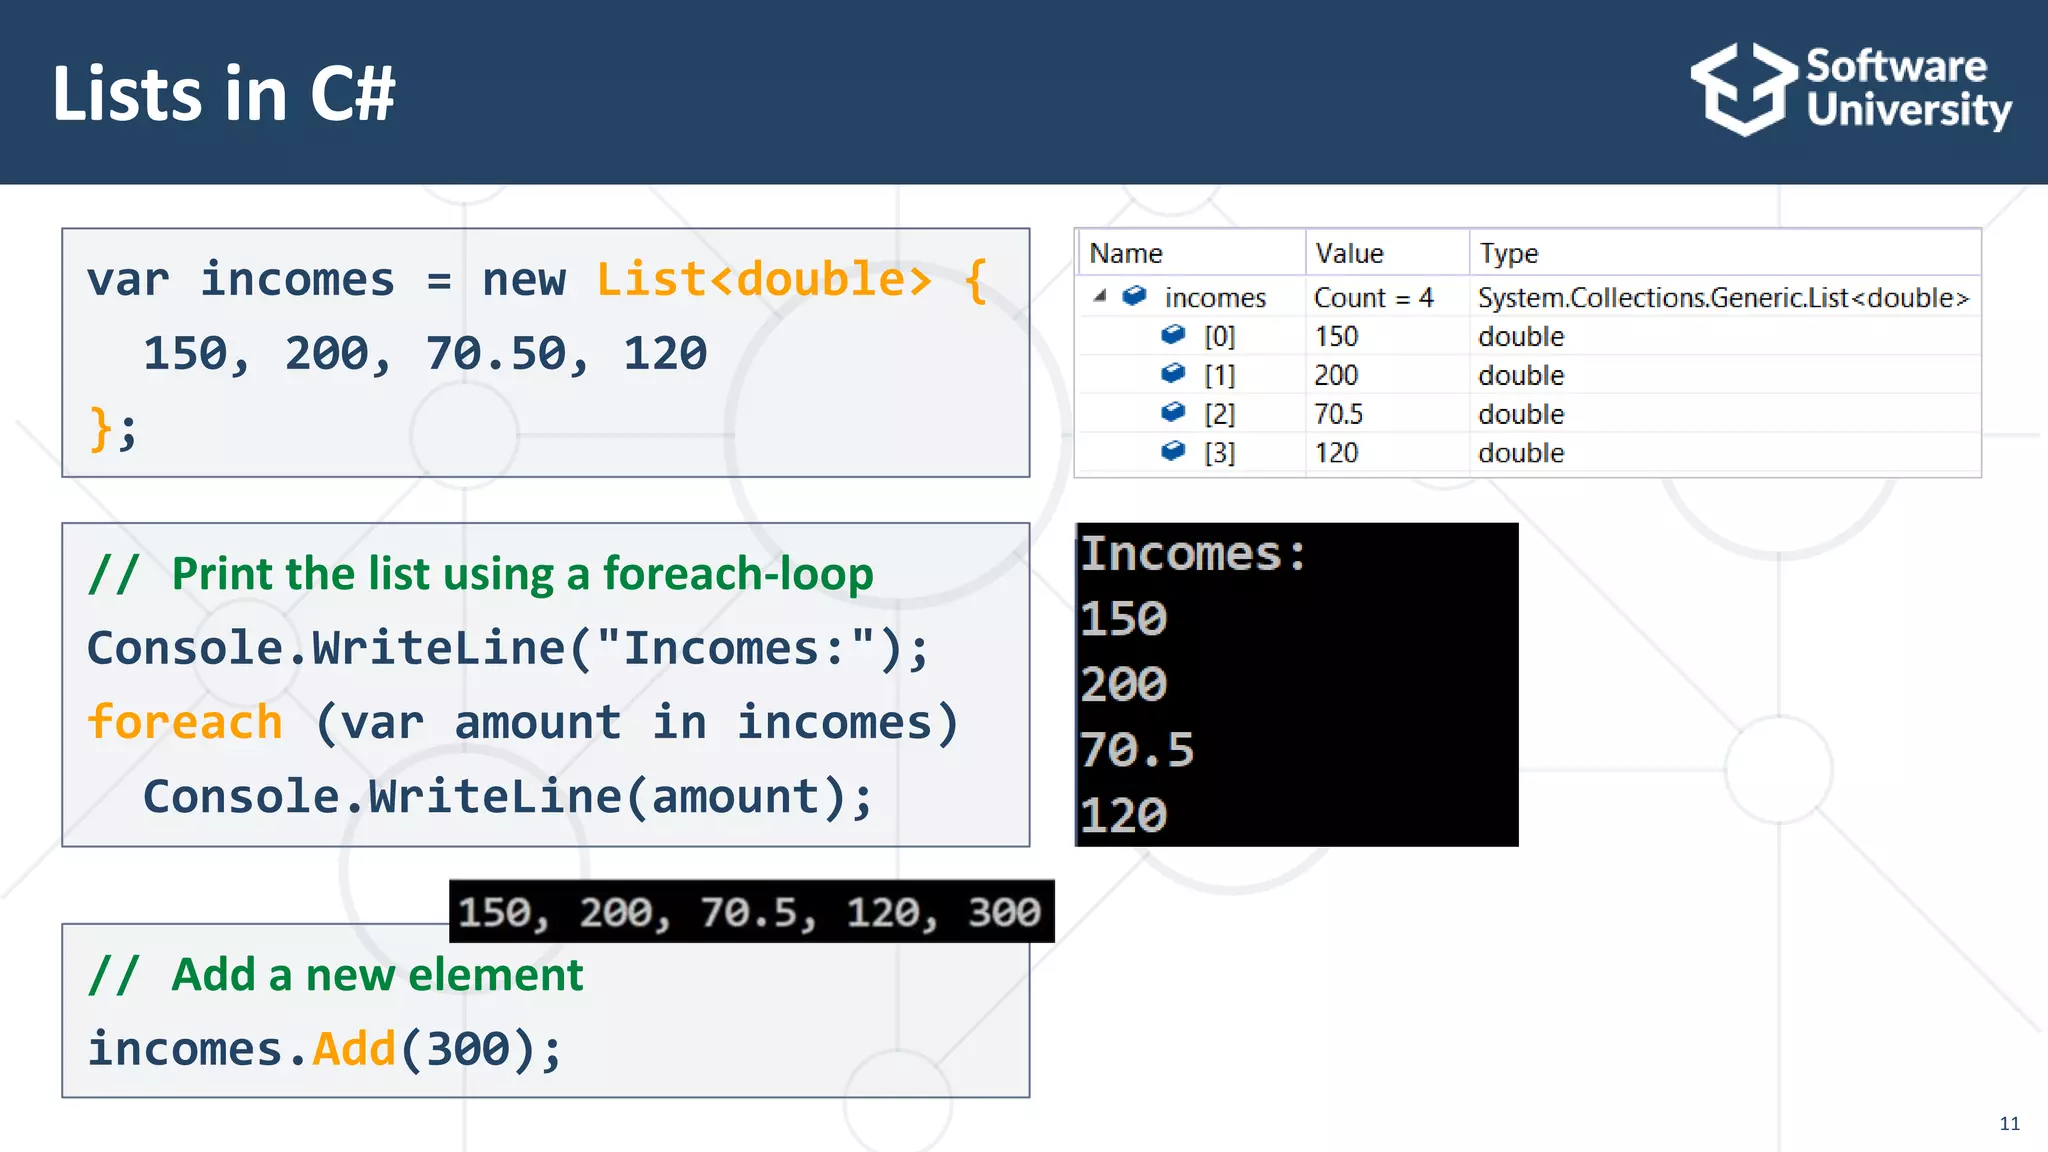Click the value 70.5 in the watch table

1339,414
